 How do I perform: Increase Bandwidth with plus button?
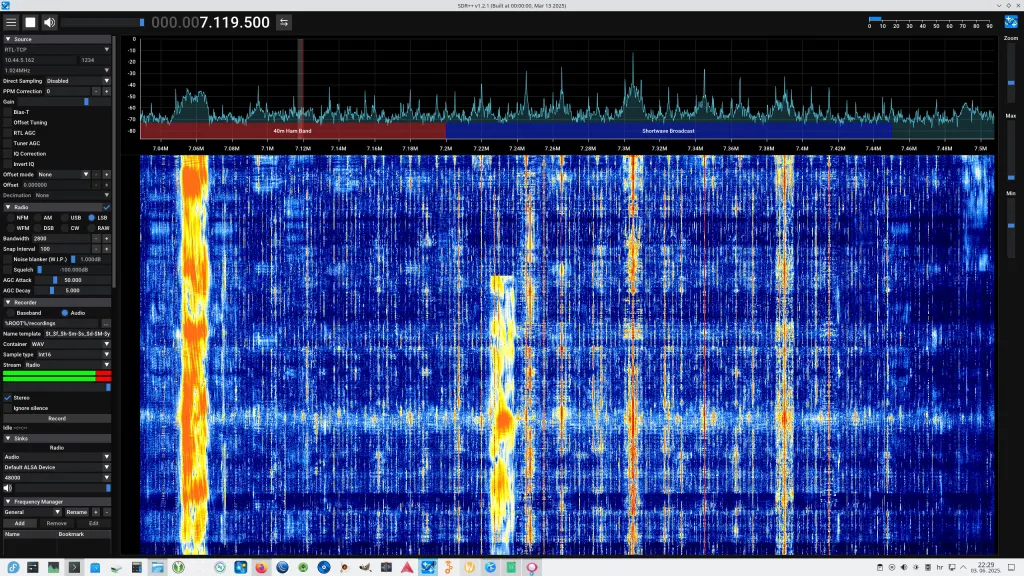pos(106,238)
